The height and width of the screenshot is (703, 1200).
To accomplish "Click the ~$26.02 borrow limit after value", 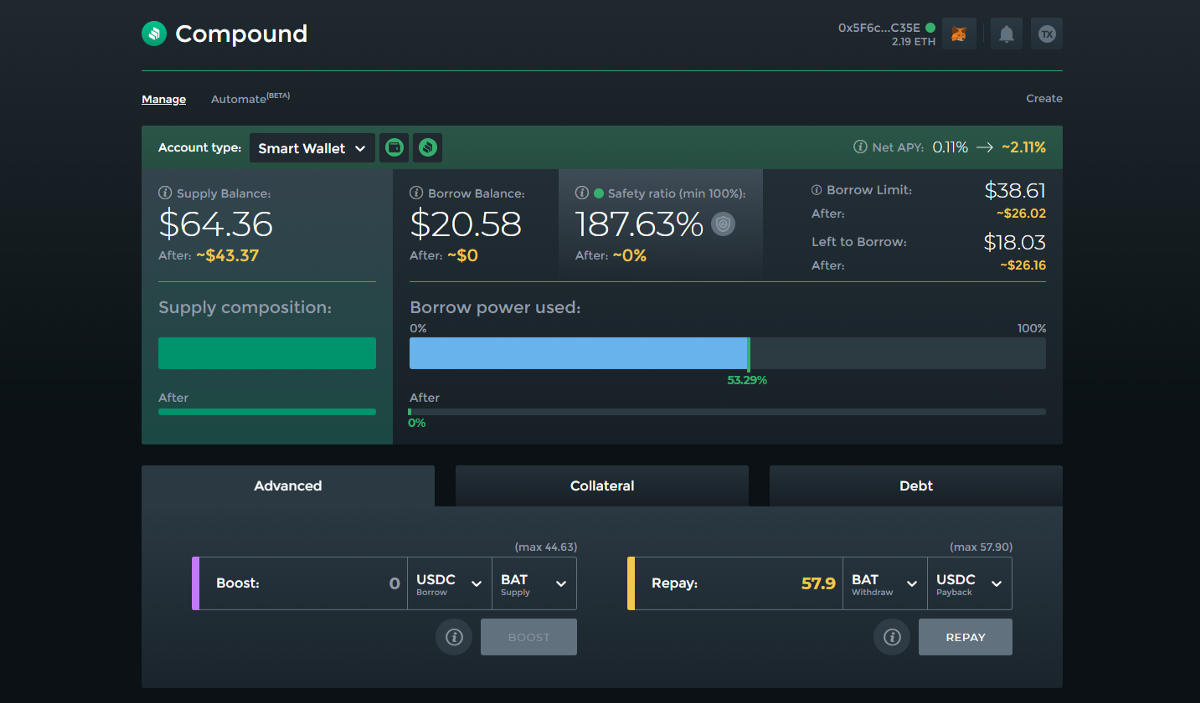I will [1021, 213].
